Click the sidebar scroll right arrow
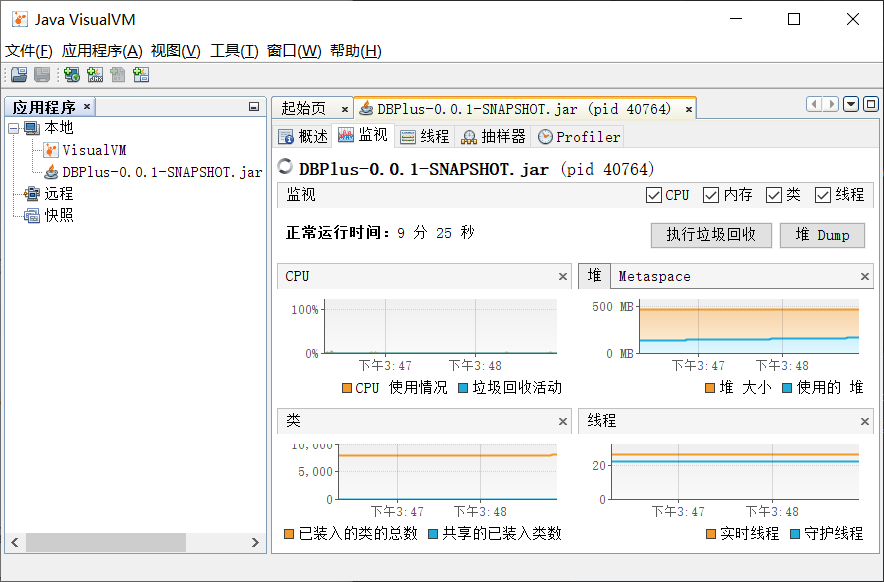 tap(255, 543)
